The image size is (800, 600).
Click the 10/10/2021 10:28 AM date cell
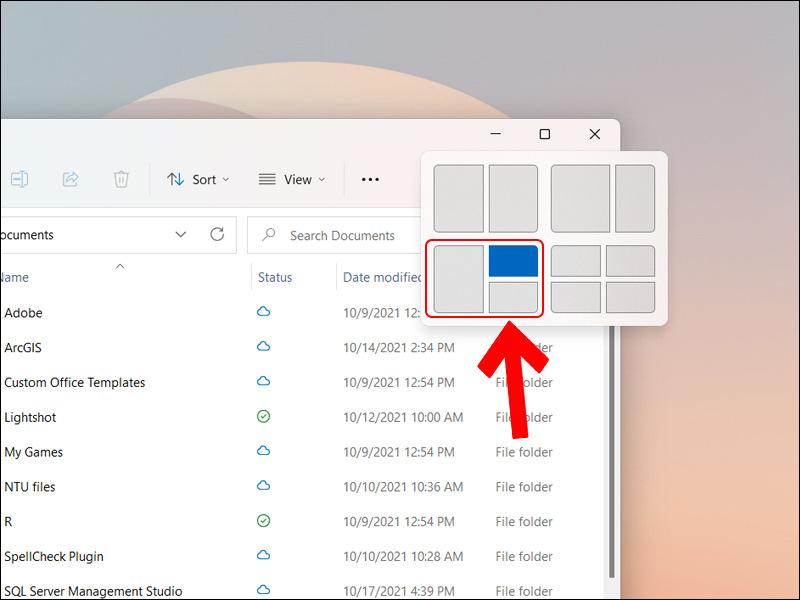click(403, 556)
